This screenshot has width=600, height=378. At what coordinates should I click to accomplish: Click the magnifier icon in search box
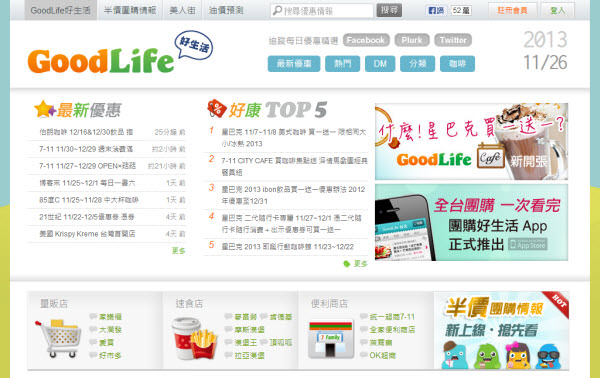tap(277, 11)
